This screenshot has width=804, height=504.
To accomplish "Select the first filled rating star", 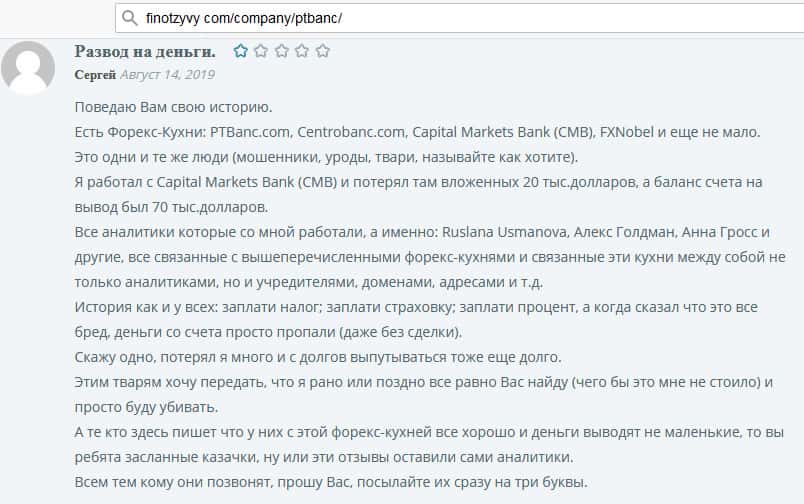I will point(241,51).
